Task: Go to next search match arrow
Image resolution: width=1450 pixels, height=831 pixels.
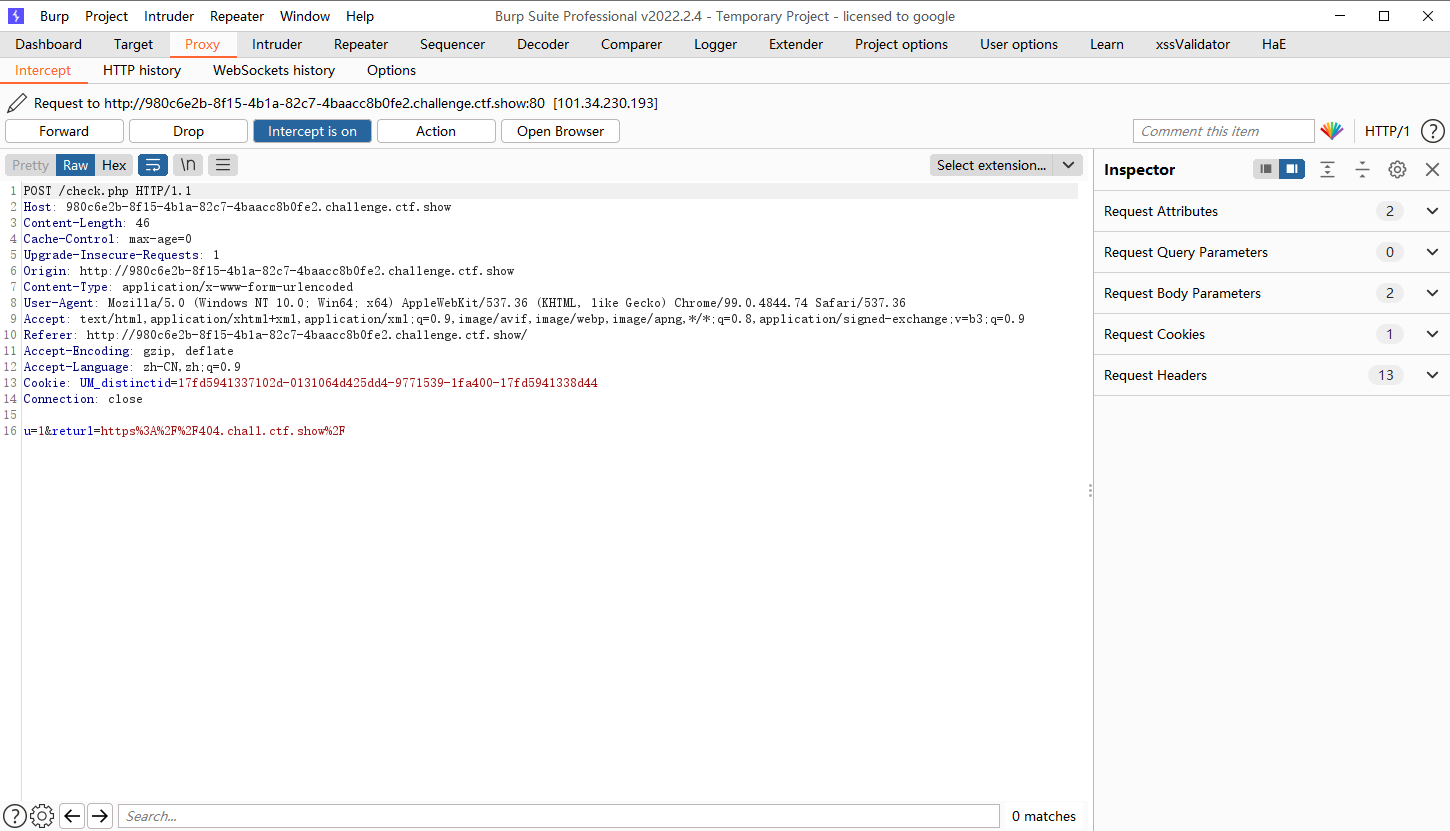Action: [x=100, y=816]
